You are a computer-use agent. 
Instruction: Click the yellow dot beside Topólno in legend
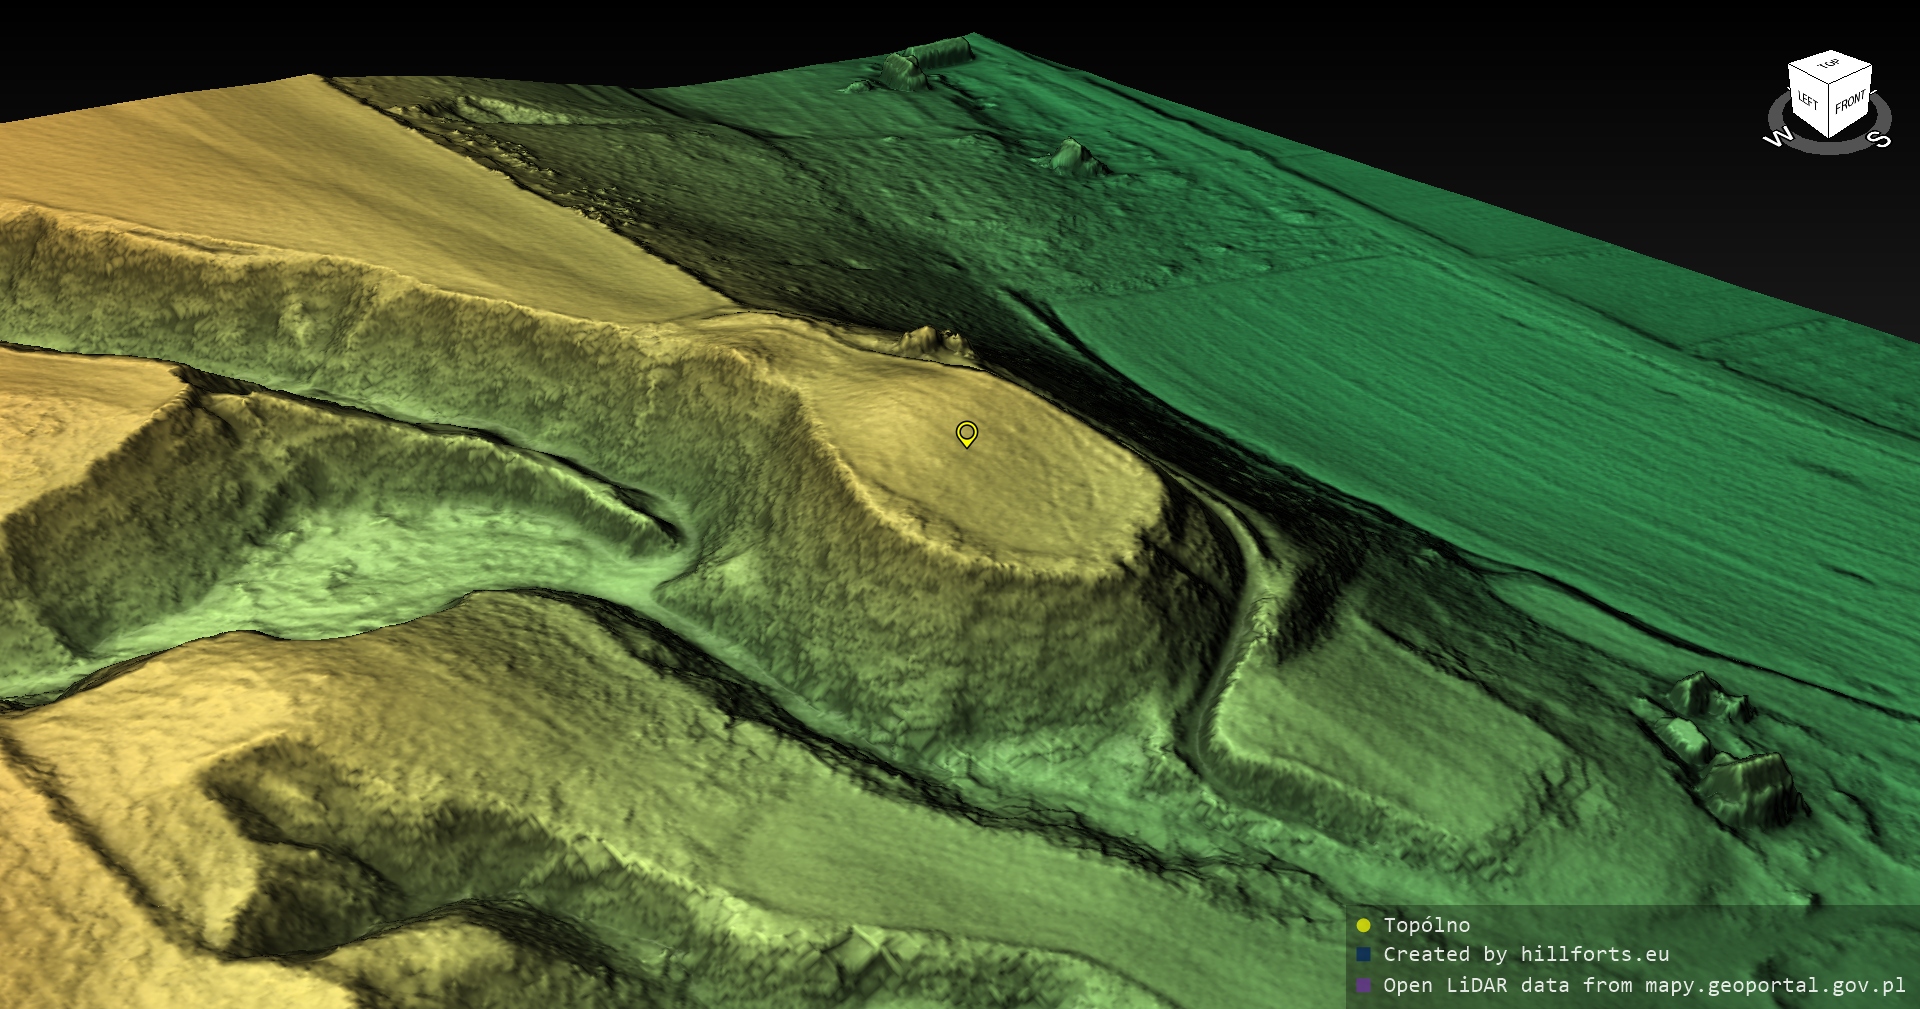[x=1363, y=925]
